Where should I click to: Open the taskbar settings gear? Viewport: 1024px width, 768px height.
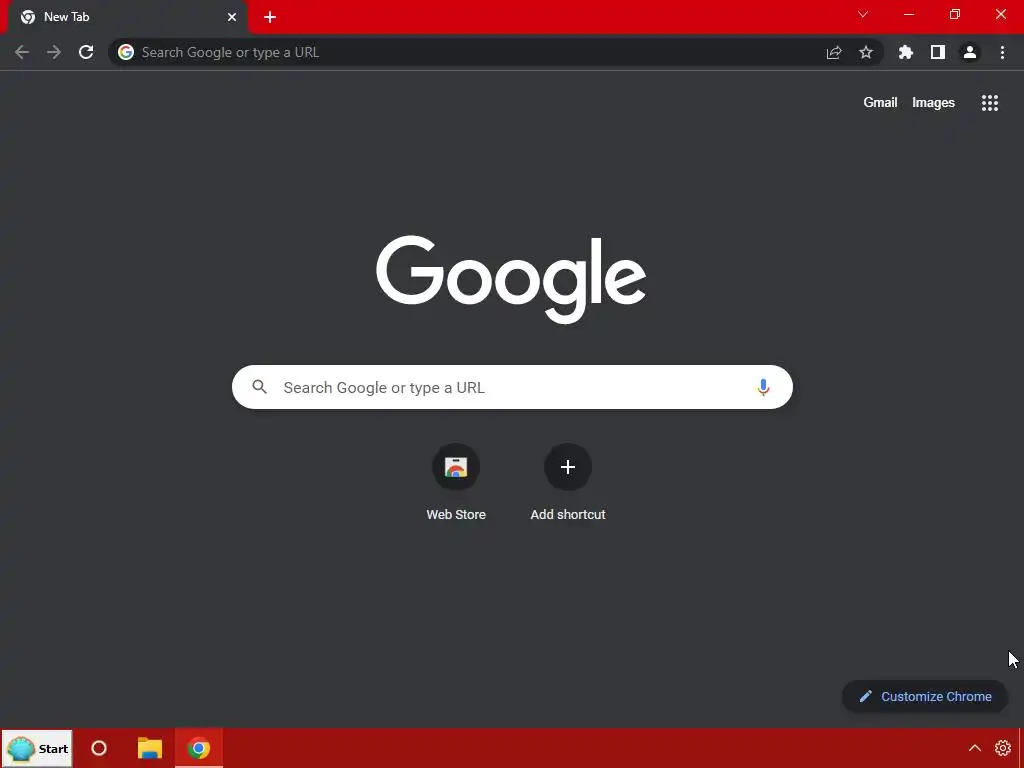point(1002,748)
